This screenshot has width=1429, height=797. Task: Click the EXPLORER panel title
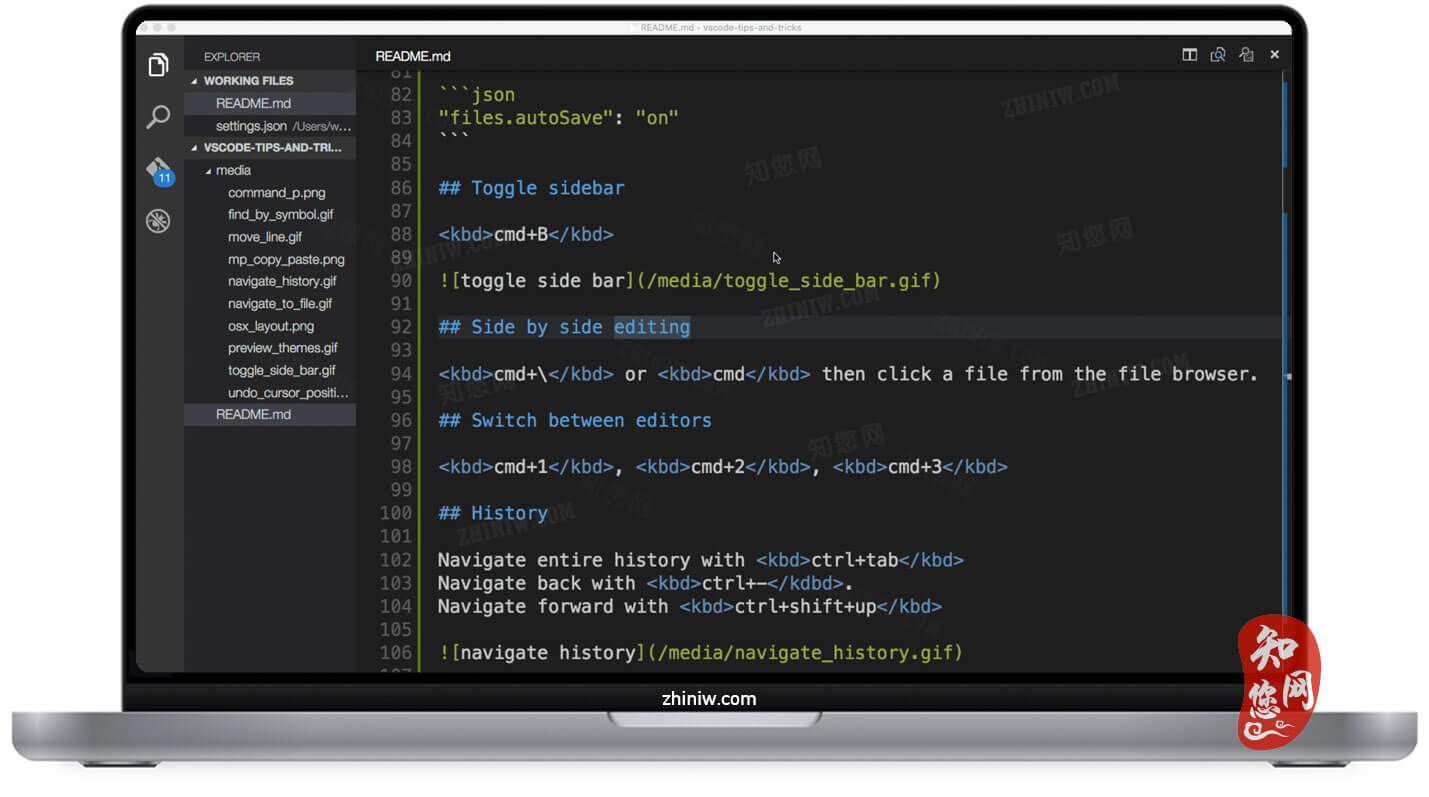point(232,57)
